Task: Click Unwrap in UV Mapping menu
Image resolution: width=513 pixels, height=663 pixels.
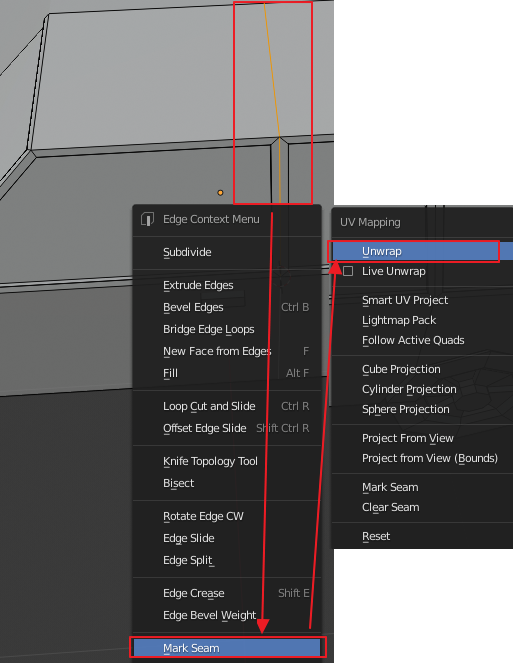Action: [x=422, y=251]
